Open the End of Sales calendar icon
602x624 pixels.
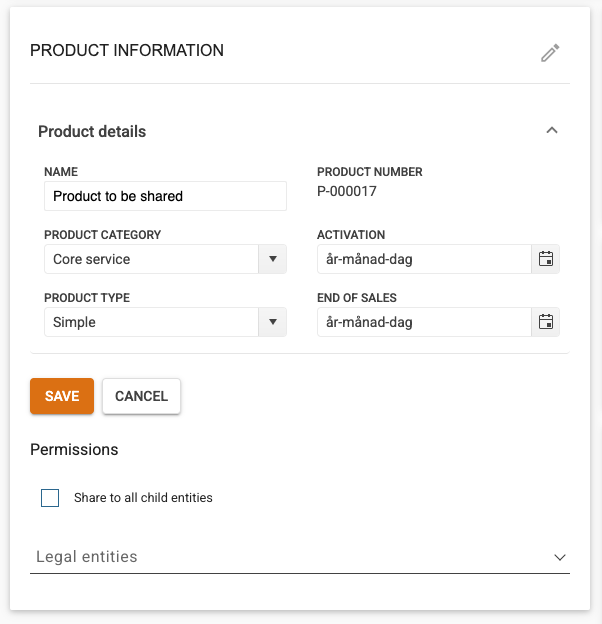tap(546, 322)
